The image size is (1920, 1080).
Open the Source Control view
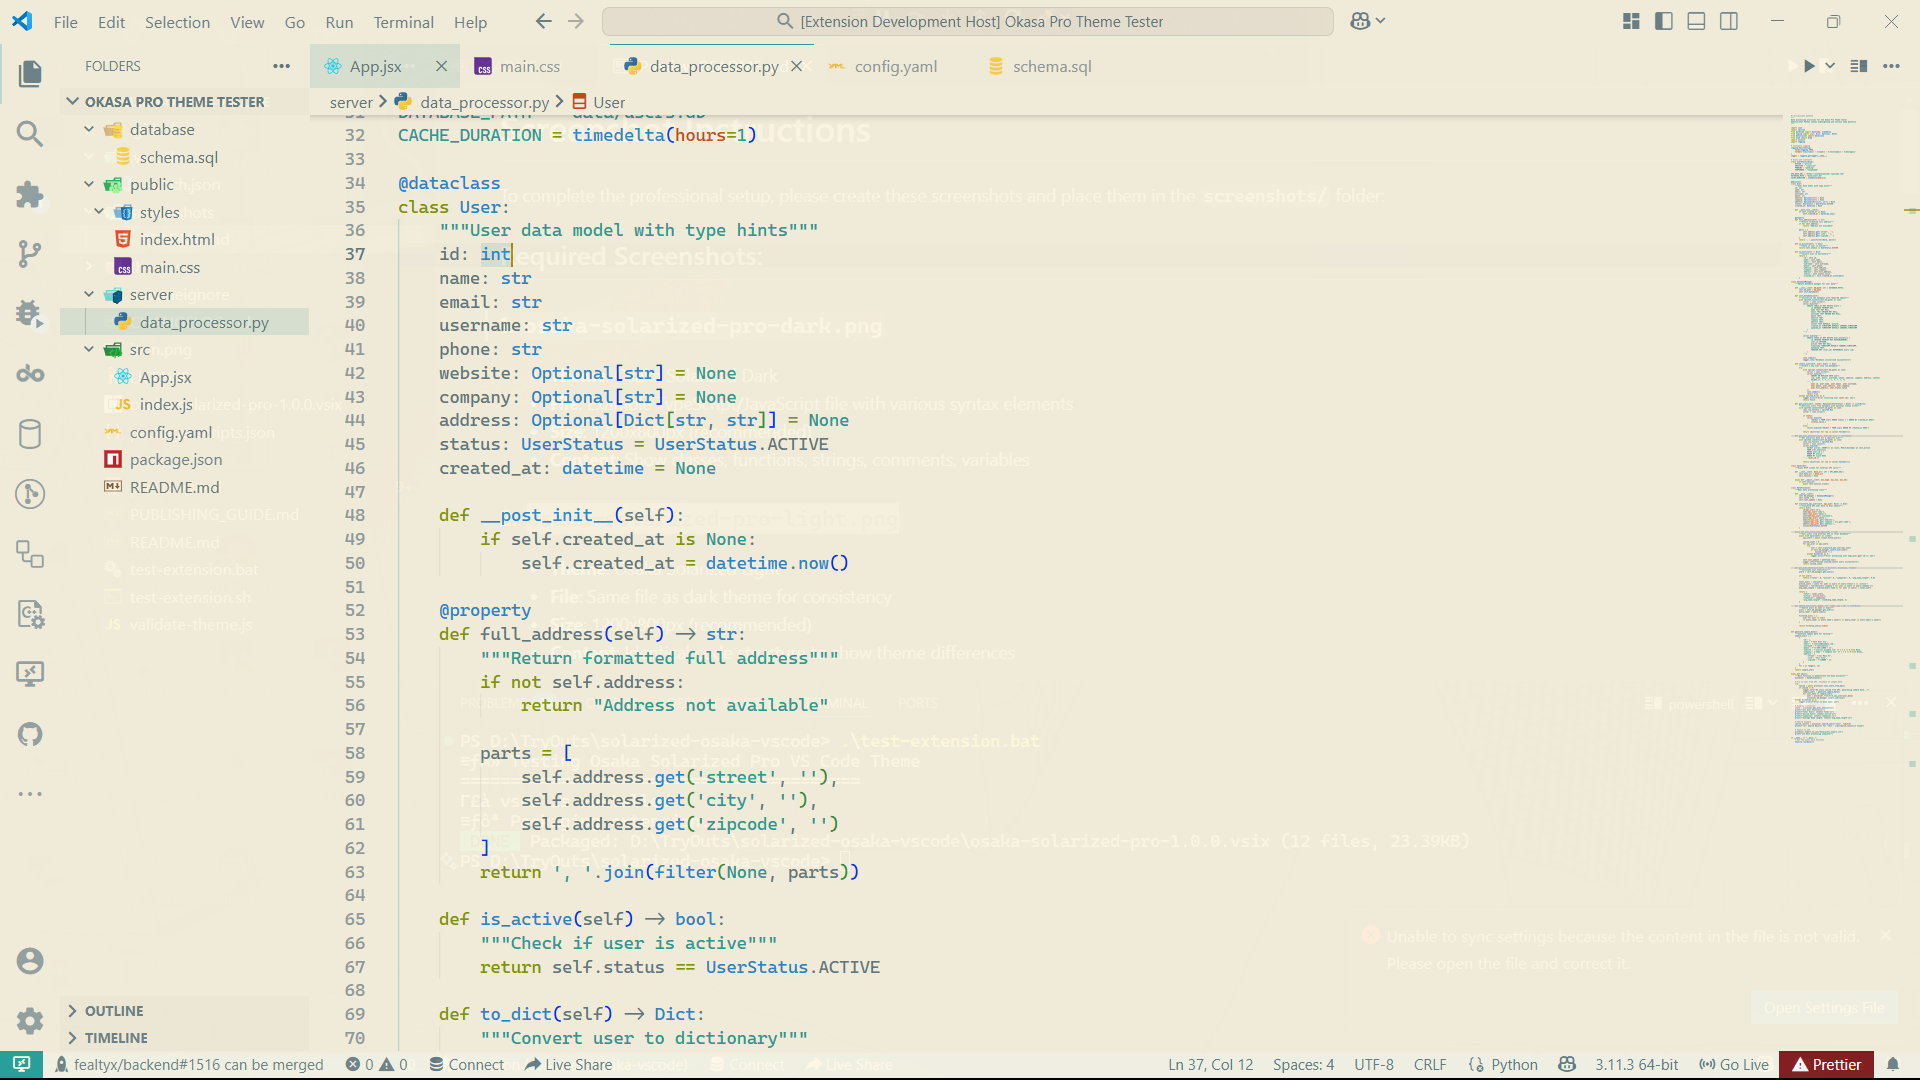coord(30,254)
